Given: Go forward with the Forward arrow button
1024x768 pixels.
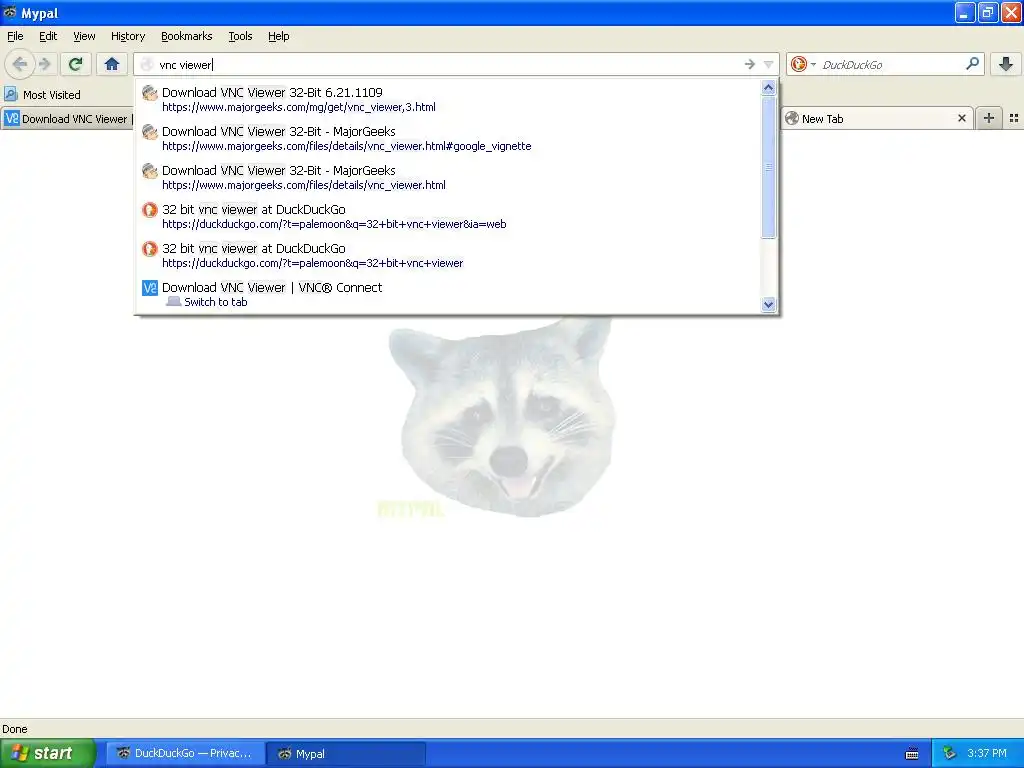Looking at the screenshot, I should [x=45, y=64].
